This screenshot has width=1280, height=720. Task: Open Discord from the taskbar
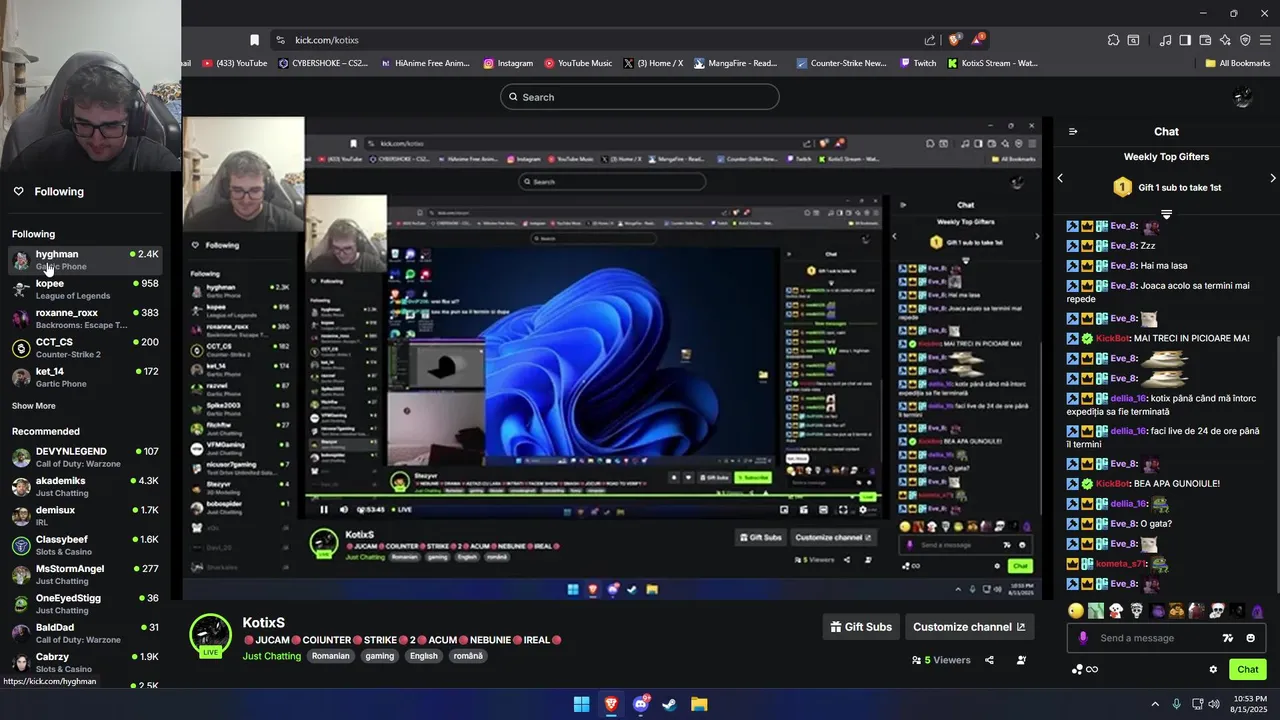(641, 704)
